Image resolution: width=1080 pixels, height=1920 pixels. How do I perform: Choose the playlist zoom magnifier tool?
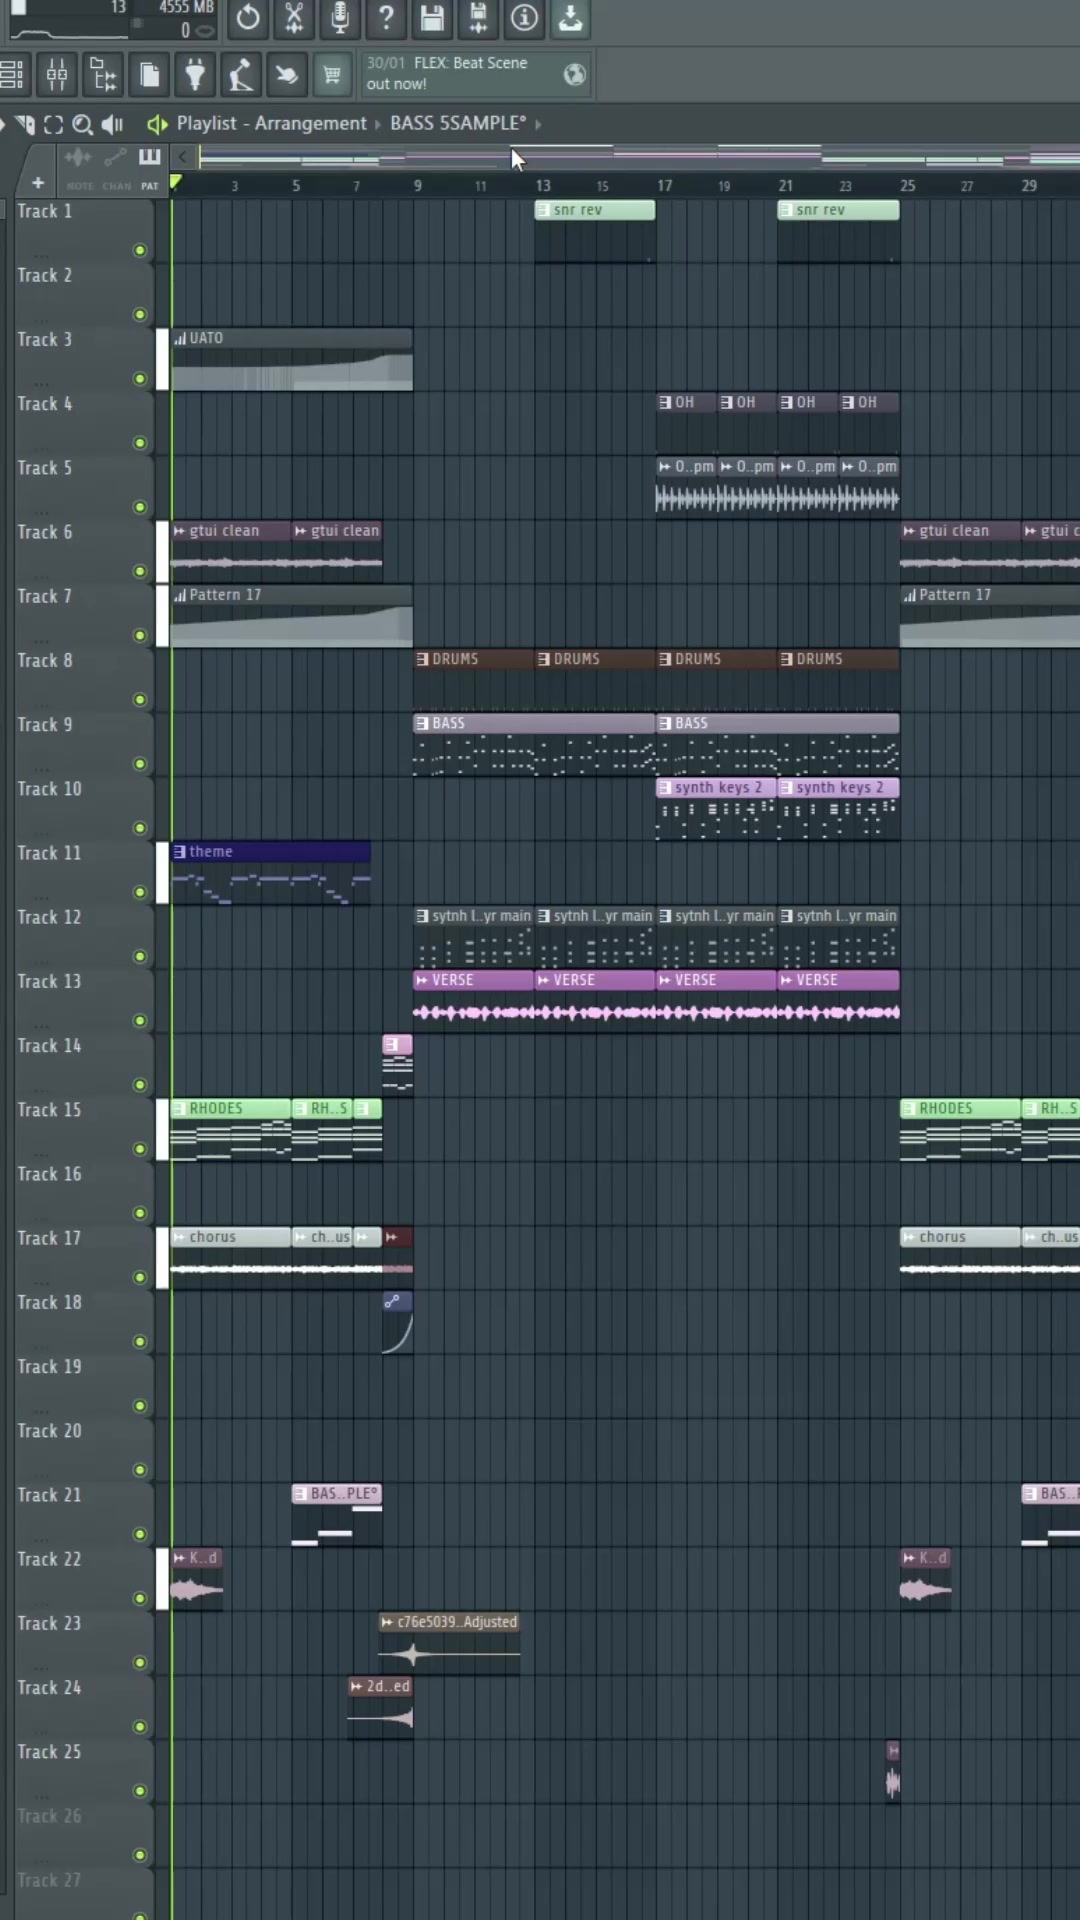point(83,124)
